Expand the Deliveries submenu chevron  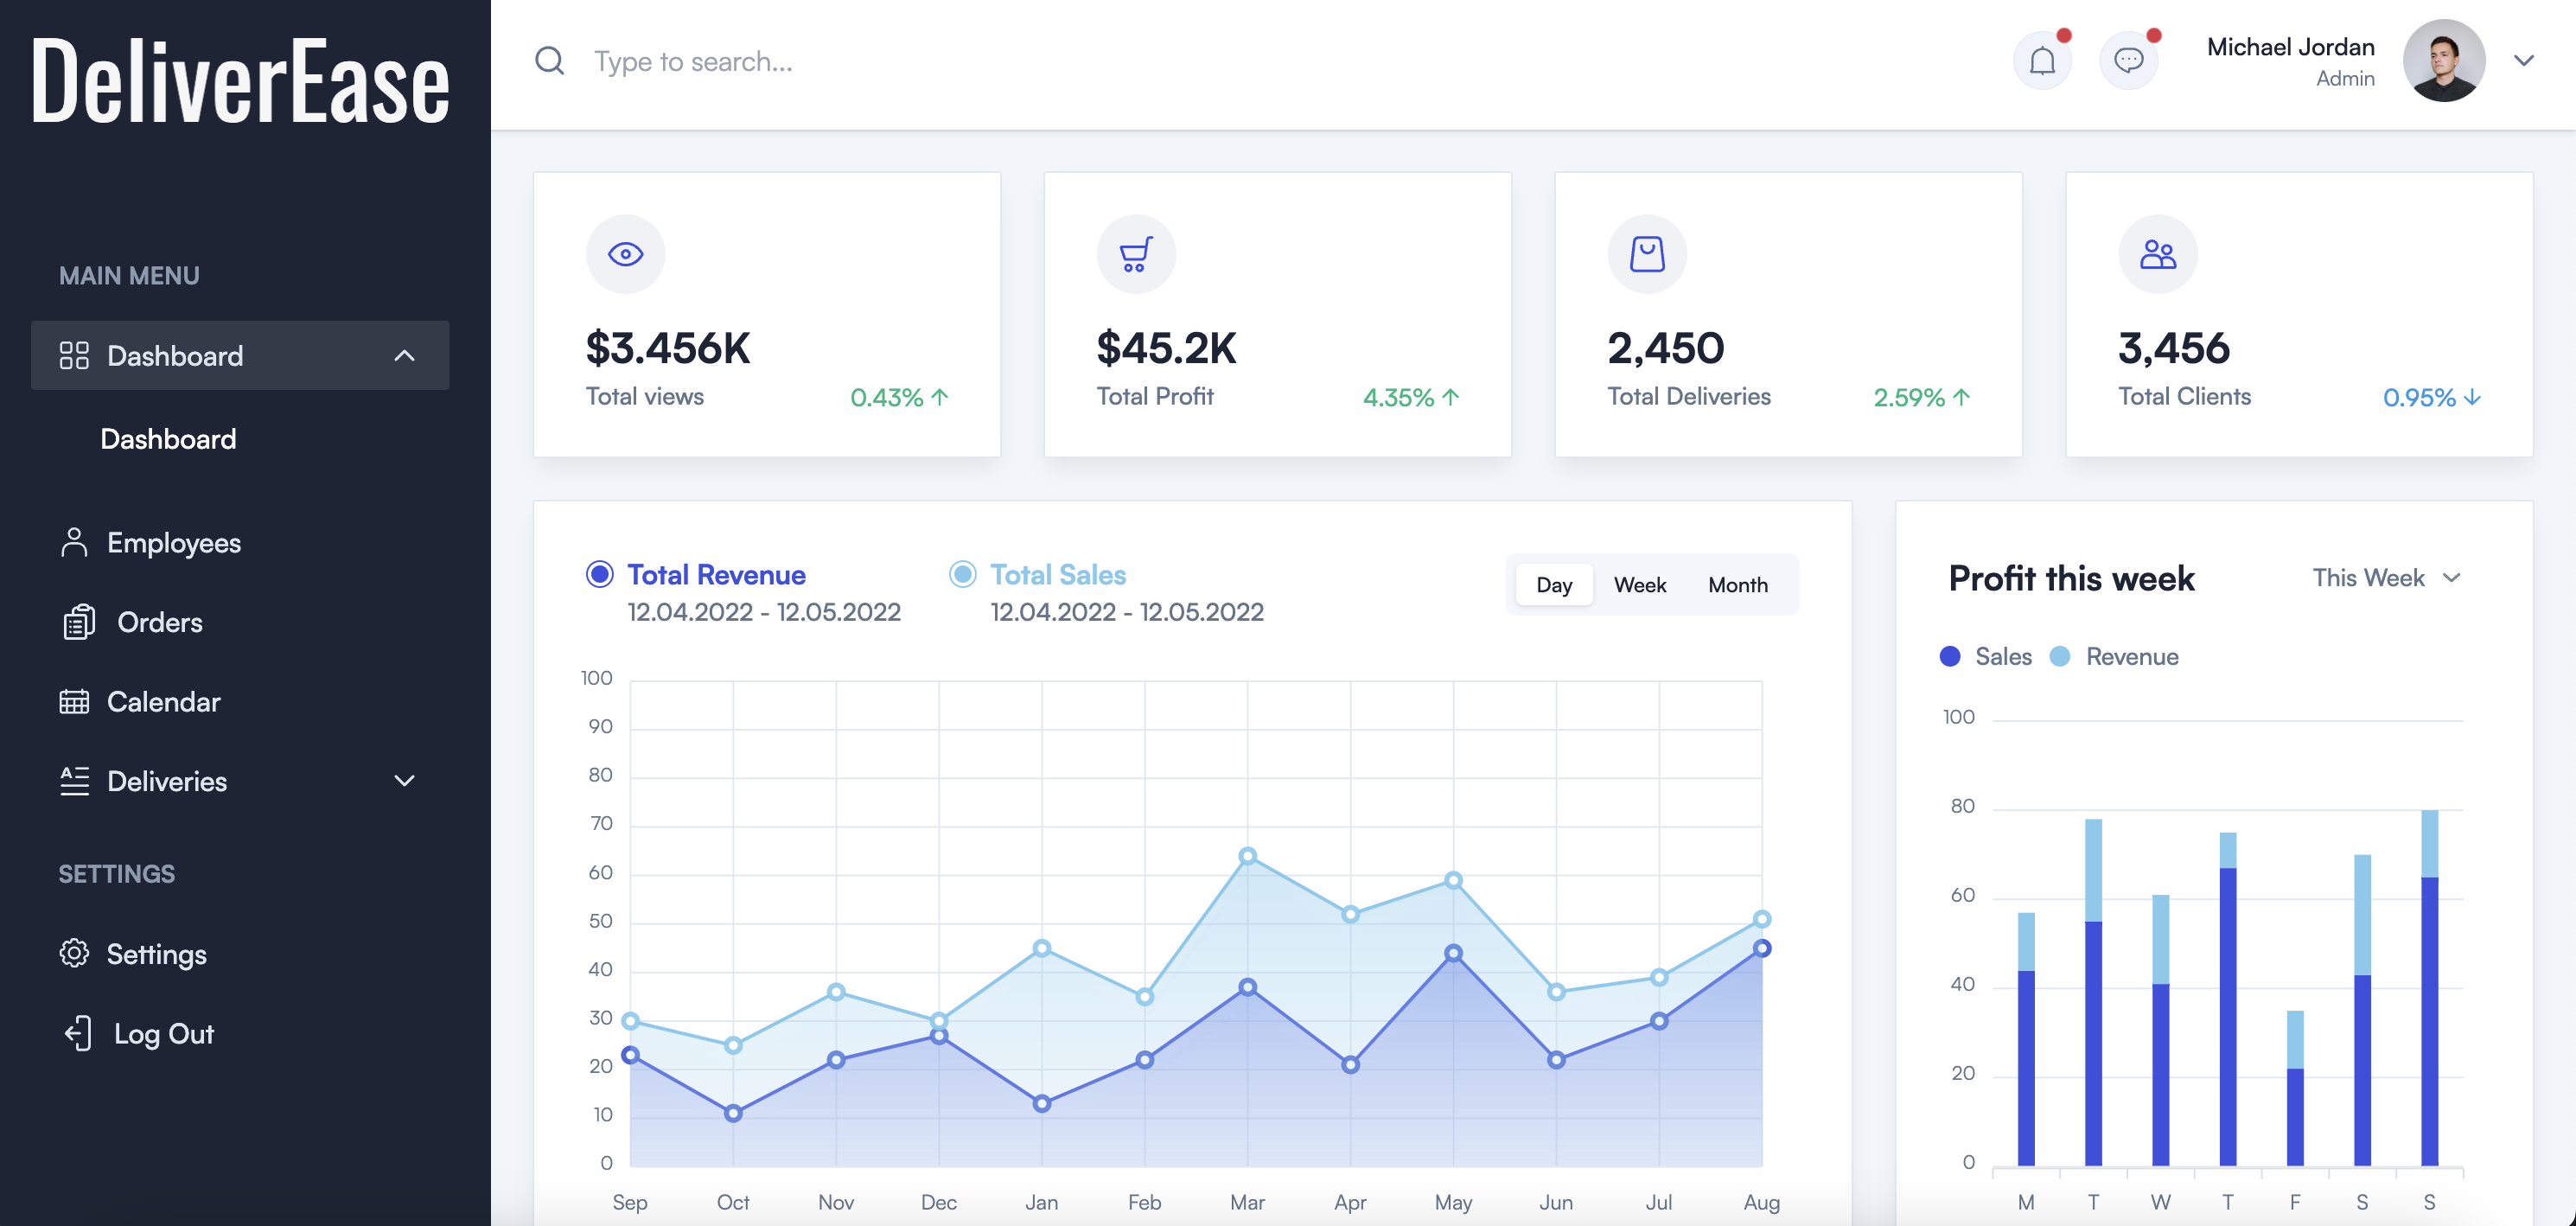pyautogui.click(x=404, y=781)
